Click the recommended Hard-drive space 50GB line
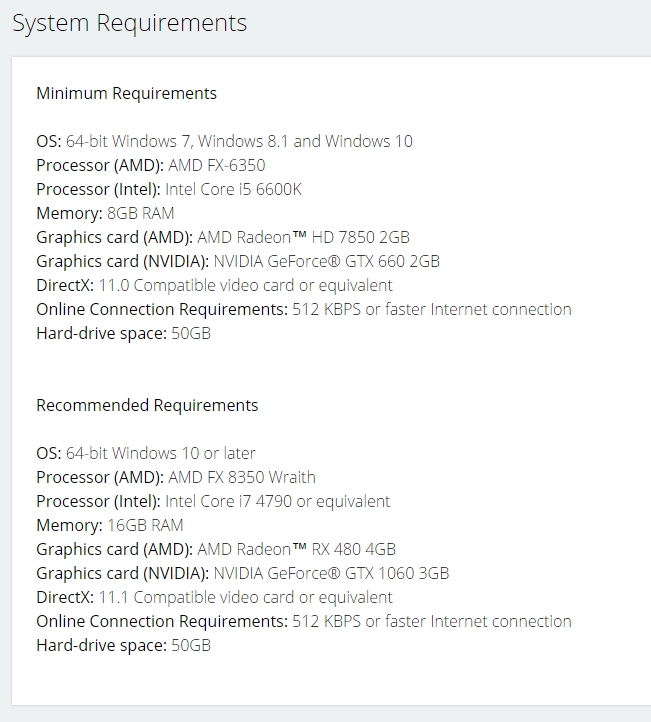 pyautogui.click(x=123, y=645)
